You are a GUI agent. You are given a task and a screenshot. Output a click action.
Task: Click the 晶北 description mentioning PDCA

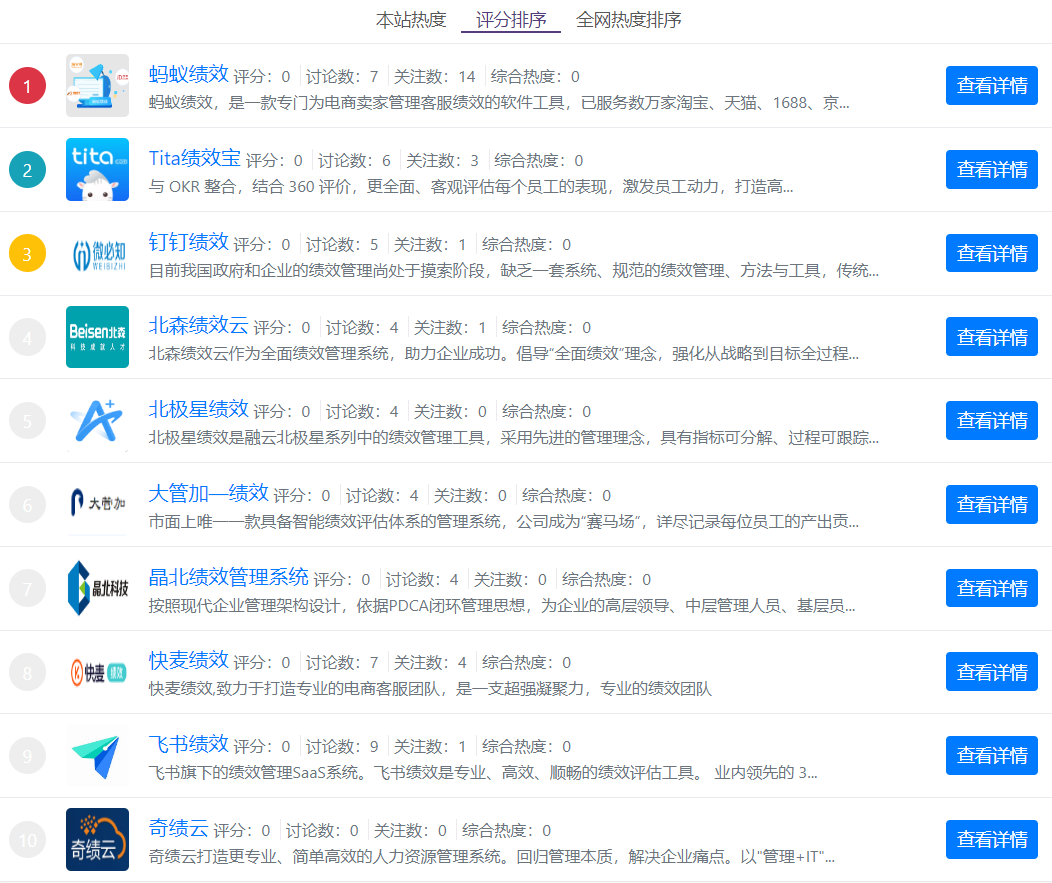(502, 606)
